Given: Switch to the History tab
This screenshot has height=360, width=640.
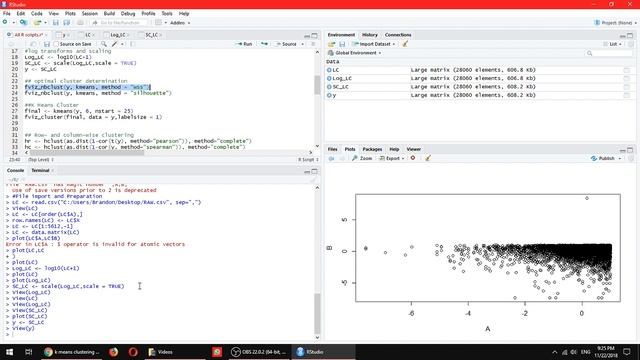Looking at the screenshot, I should pyautogui.click(x=369, y=35).
